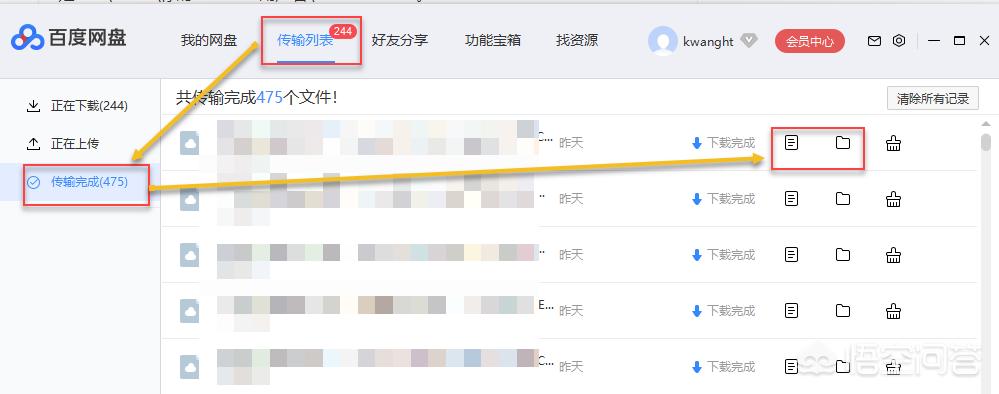The height and width of the screenshot is (394, 999).
Task: Open the 好友分享 tab
Action: (399, 41)
